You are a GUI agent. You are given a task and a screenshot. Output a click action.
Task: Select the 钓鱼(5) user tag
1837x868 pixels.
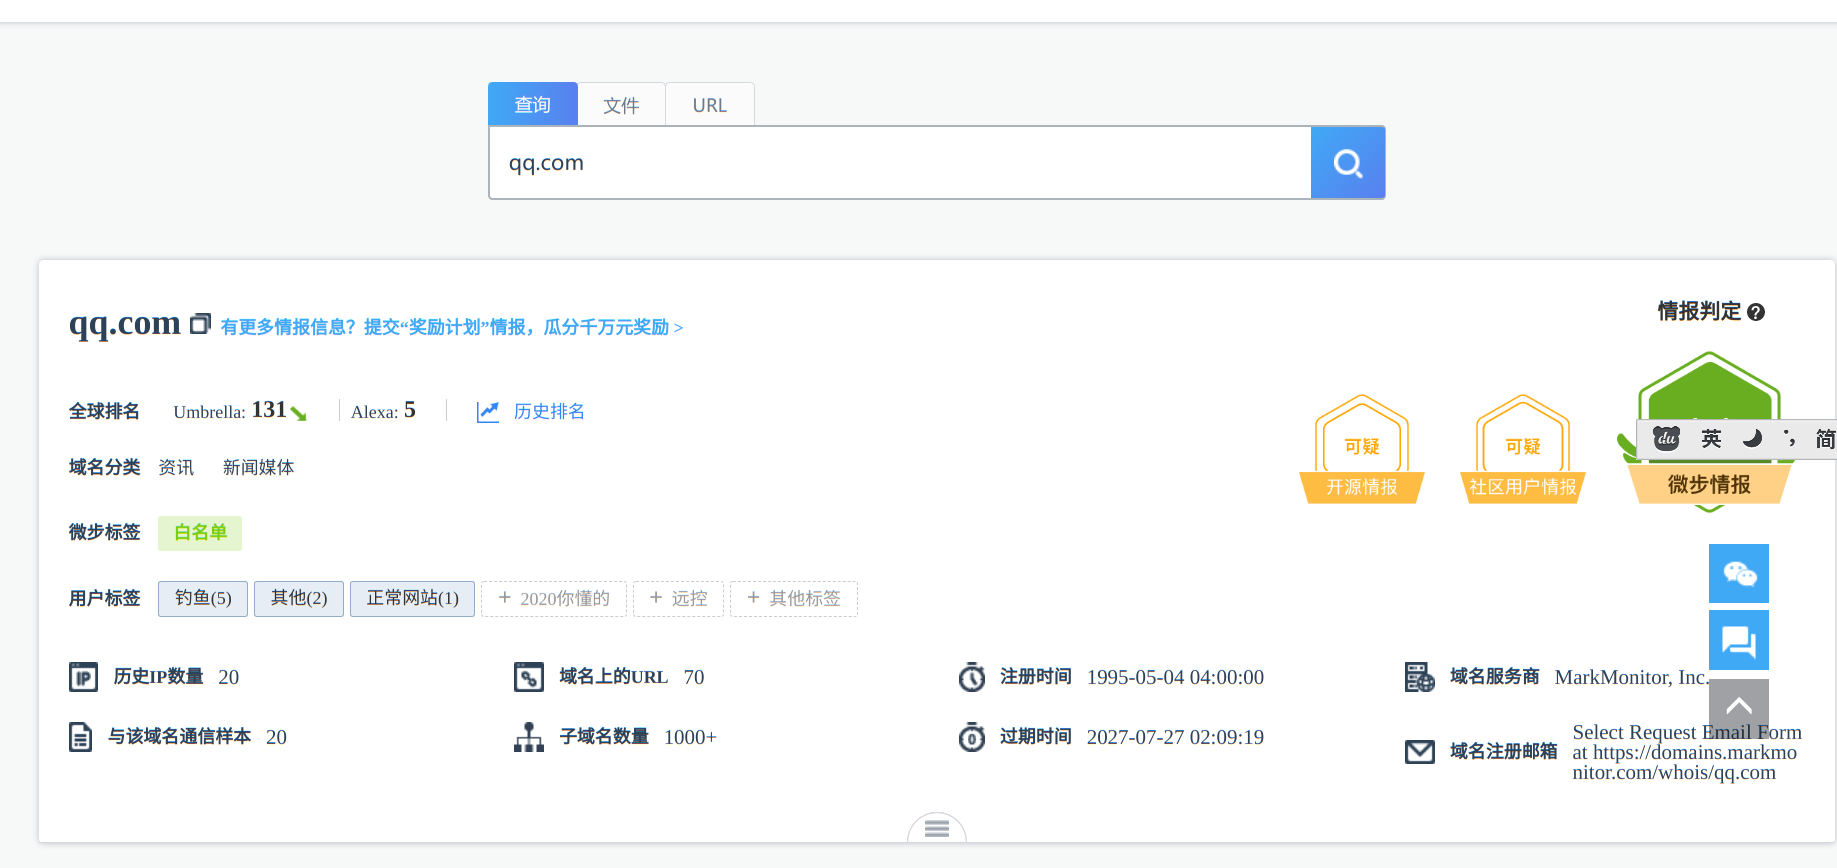coord(203,598)
